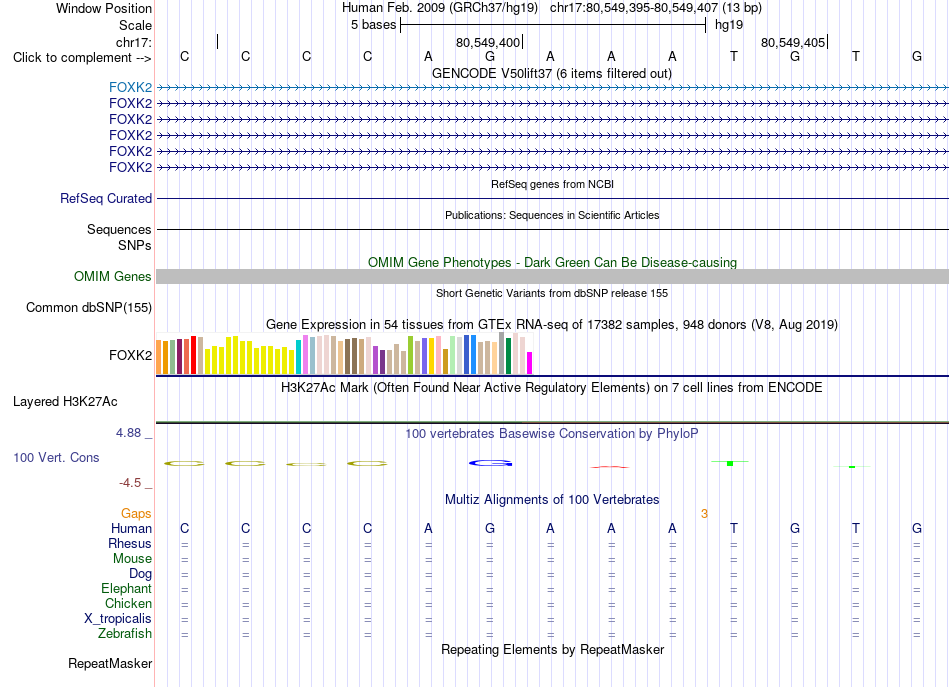Click the Scale track label
The image size is (950, 687).
[135, 25]
